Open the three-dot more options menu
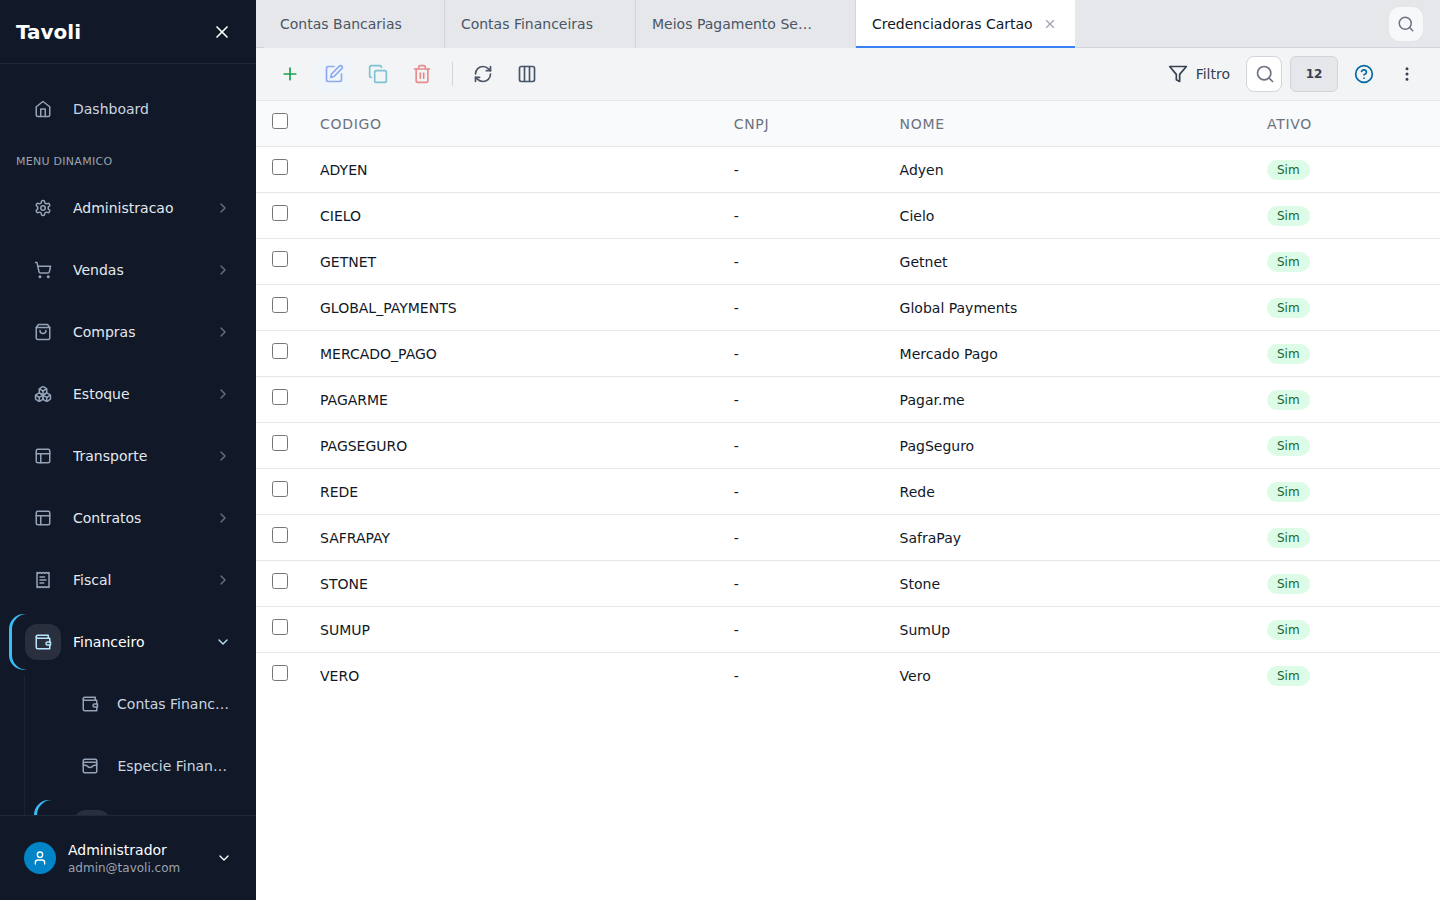The width and height of the screenshot is (1440, 900). click(x=1407, y=74)
